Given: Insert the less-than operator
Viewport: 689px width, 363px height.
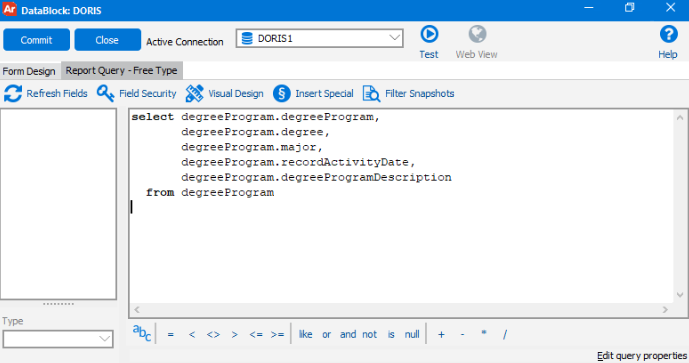Looking at the screenshot, I should (x=192, y=335).
